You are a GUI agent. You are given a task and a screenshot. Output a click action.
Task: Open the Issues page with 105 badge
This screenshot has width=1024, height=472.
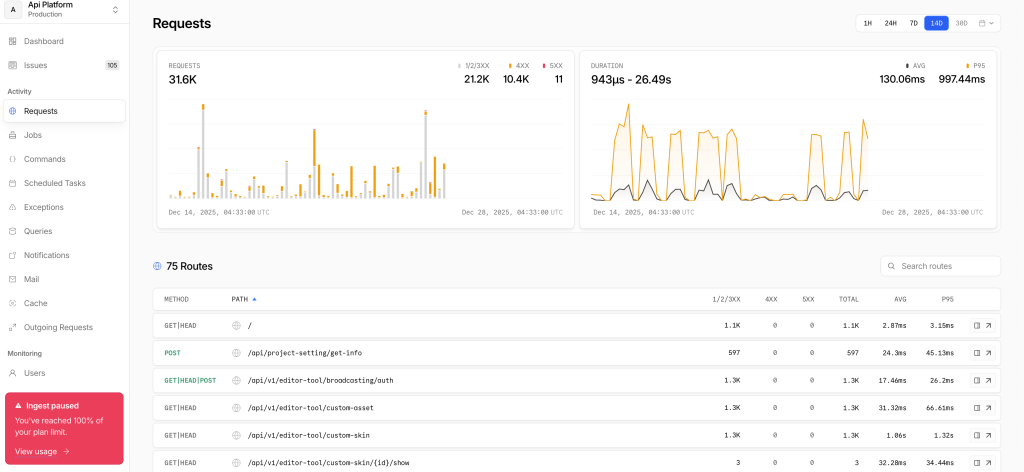(36, 65)
